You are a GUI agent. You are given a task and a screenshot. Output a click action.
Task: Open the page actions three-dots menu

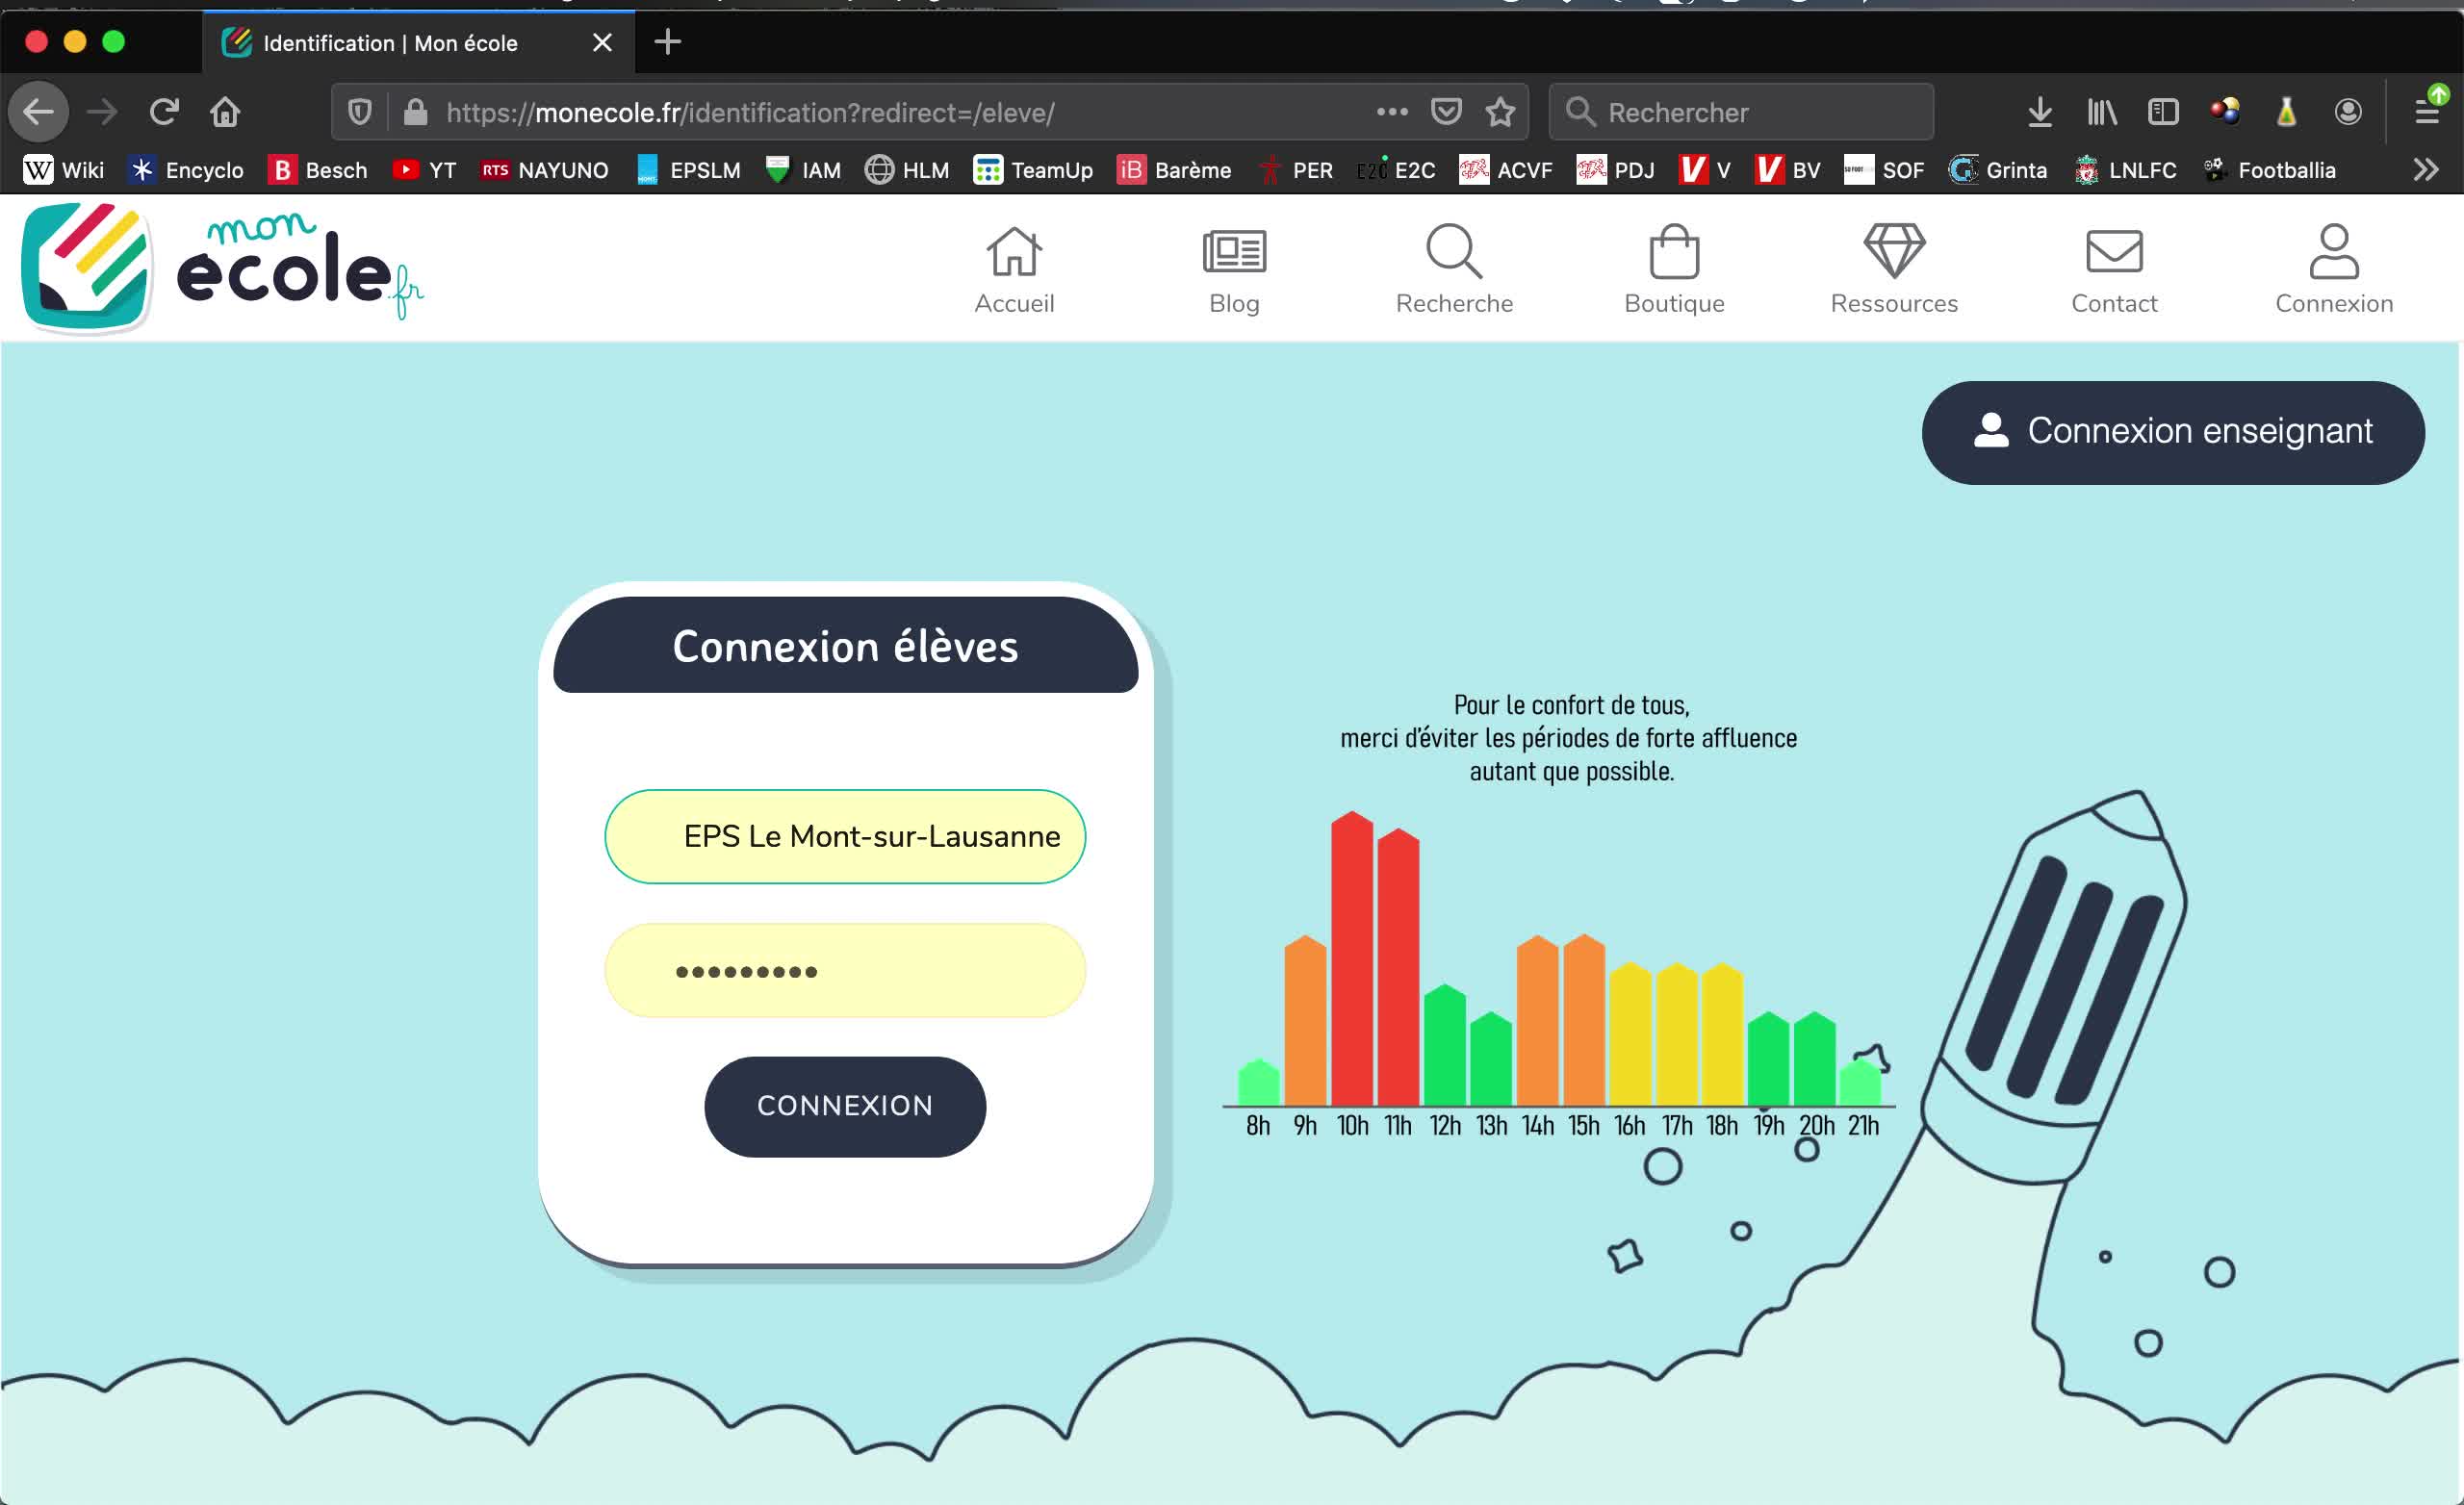tap(1392, 112)
